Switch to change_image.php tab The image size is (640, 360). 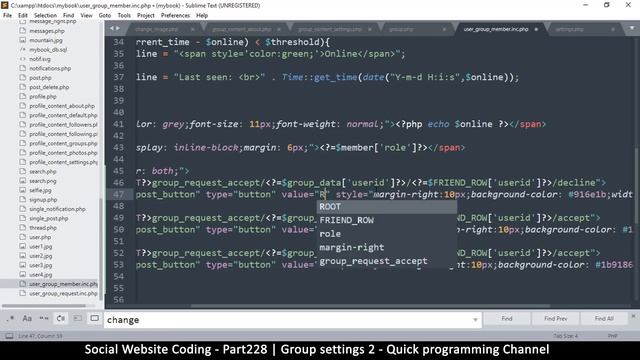tap(156, 29)
